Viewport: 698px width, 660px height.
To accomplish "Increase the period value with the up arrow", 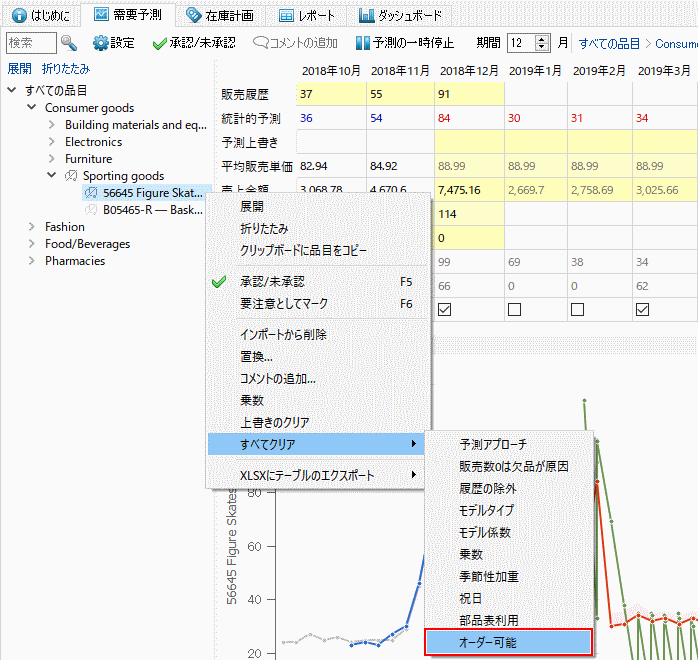I will [542, 39].
